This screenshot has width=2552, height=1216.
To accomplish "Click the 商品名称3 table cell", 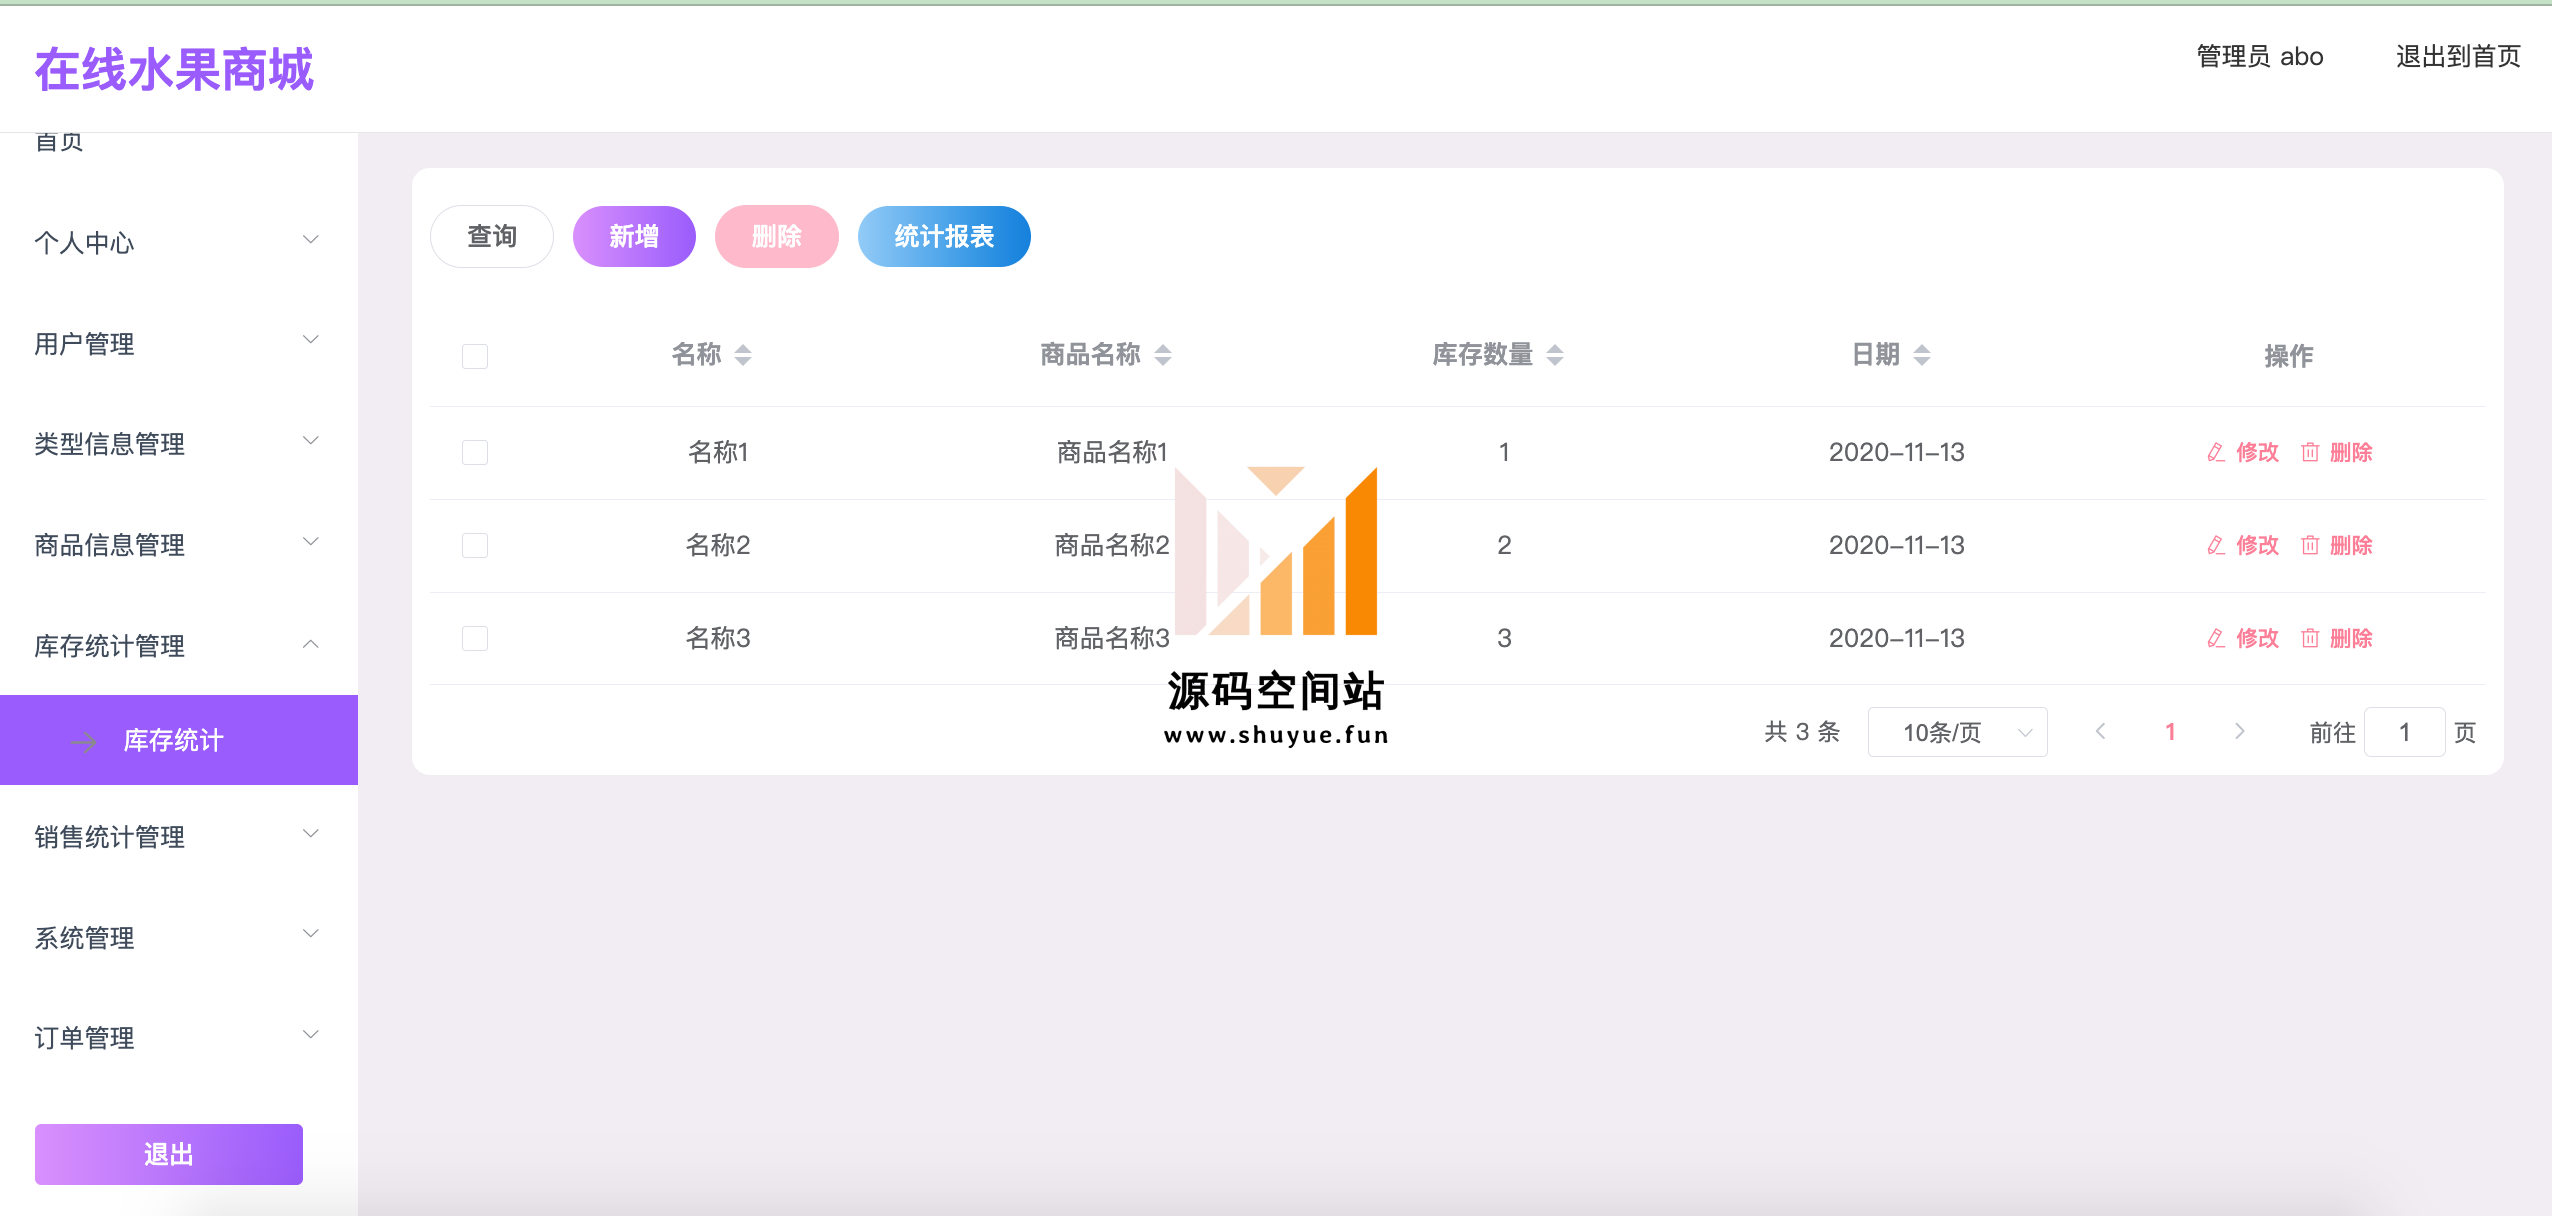I will click(x=1112, y=638).
